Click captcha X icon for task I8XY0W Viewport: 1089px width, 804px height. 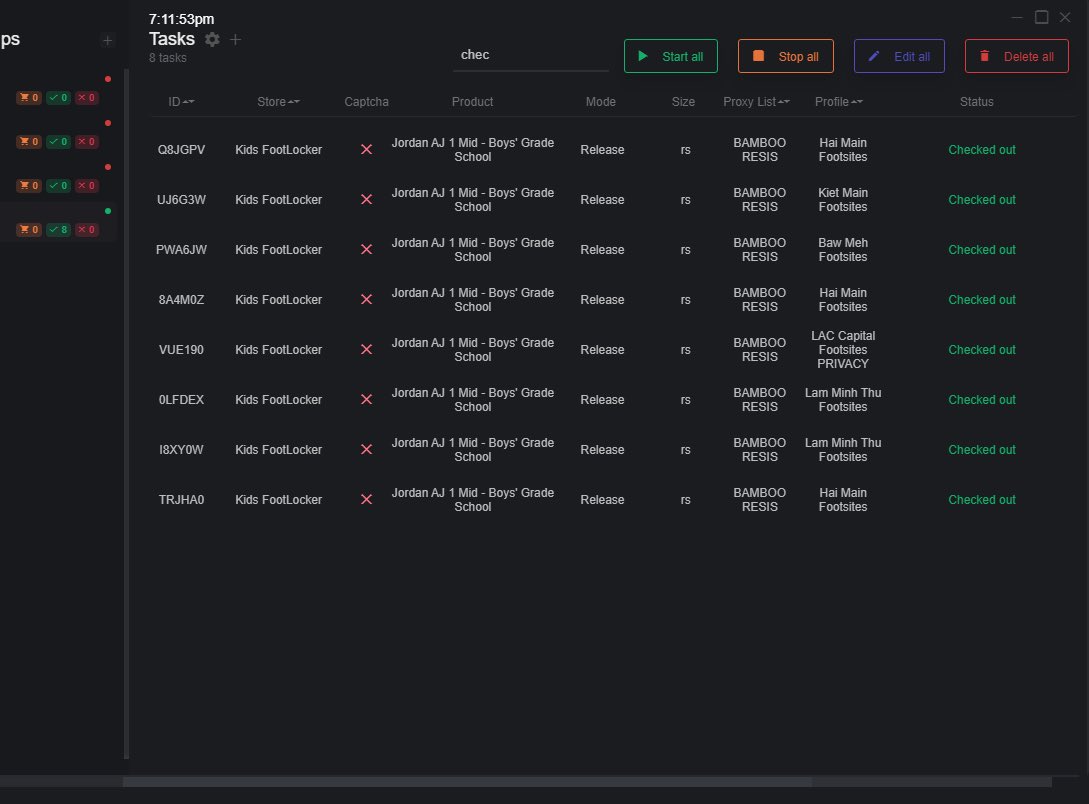tap(367, 449)
